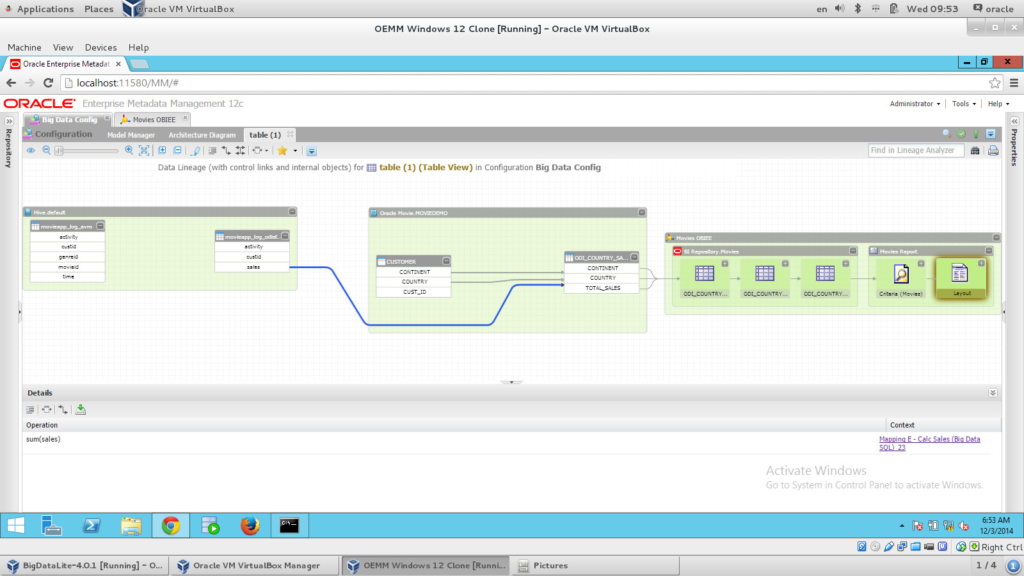1024x576 pixels.
Task: Click the highlighter pen icon in toolbar
Action: [195, 151]
